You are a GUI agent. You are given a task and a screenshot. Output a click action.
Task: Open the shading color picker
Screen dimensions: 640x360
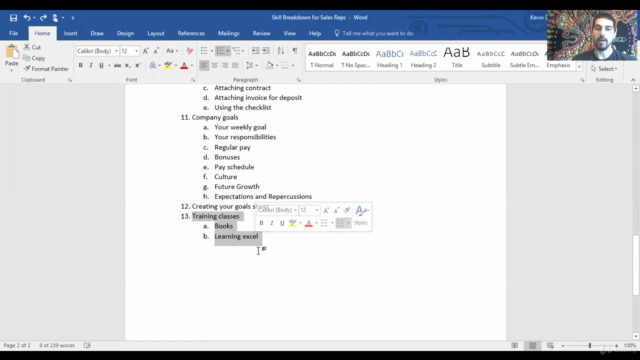coord(277,65)
